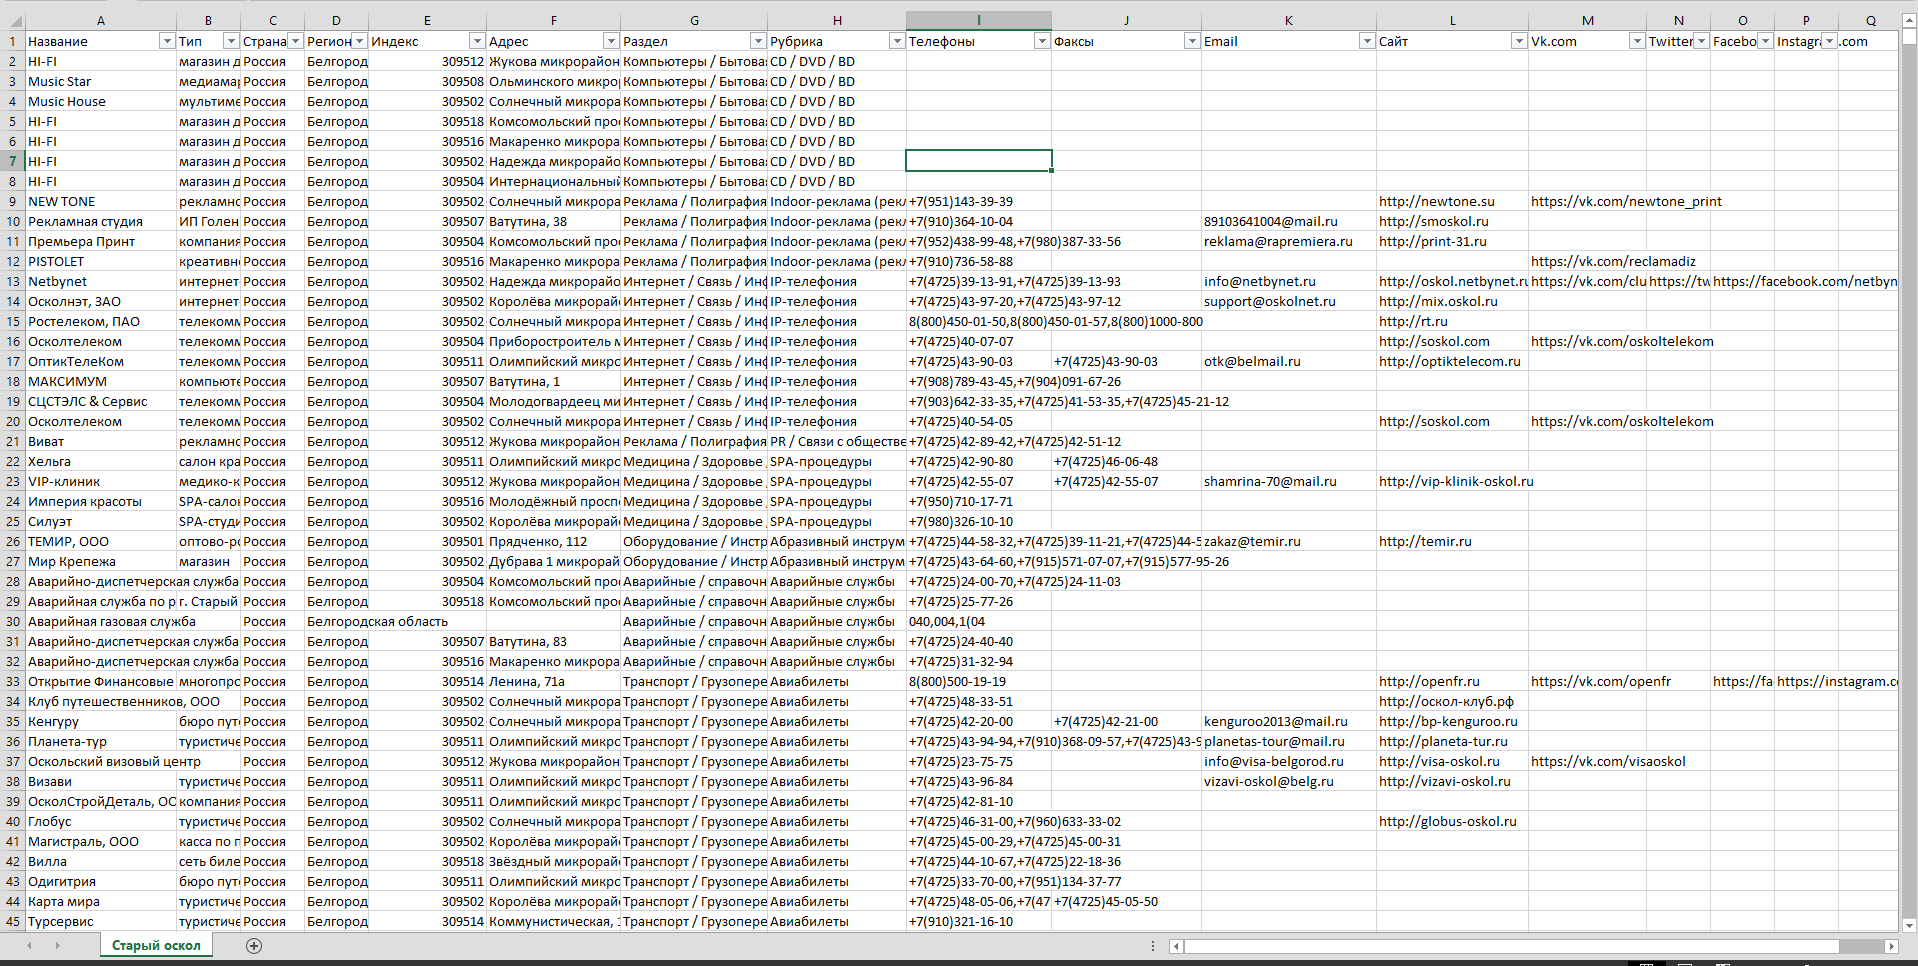Open the Страна column filter dropdown
The height and width of the screenshot is (966, 1918).
click(x=295, y=41)
